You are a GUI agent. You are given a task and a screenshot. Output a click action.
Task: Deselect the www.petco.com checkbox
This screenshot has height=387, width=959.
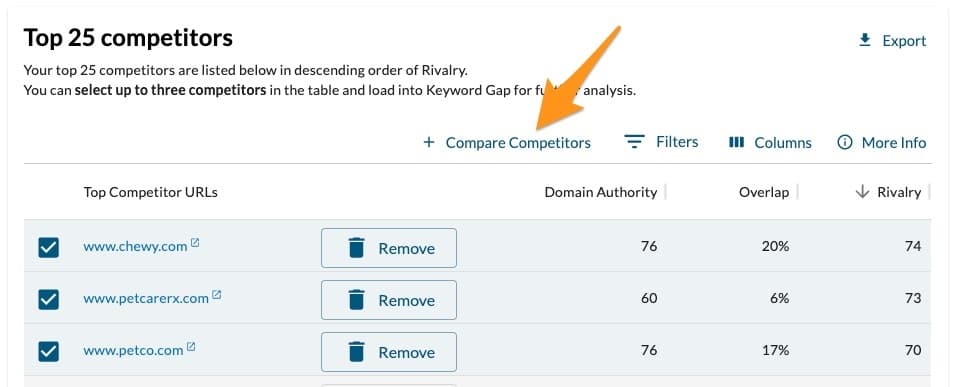point(48,352)
